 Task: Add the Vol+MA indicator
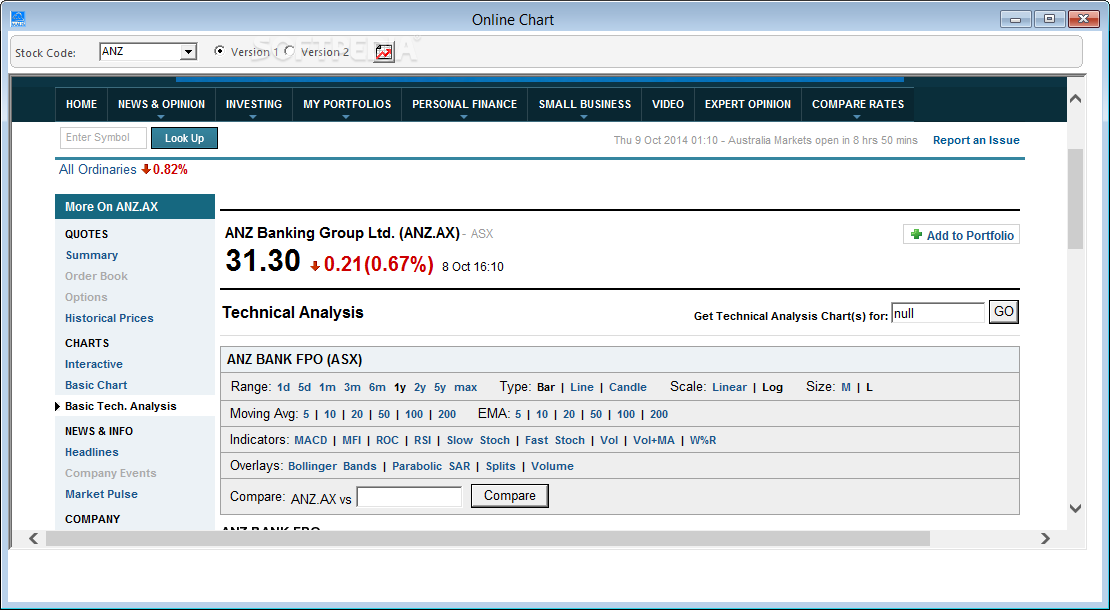[653, 440]
